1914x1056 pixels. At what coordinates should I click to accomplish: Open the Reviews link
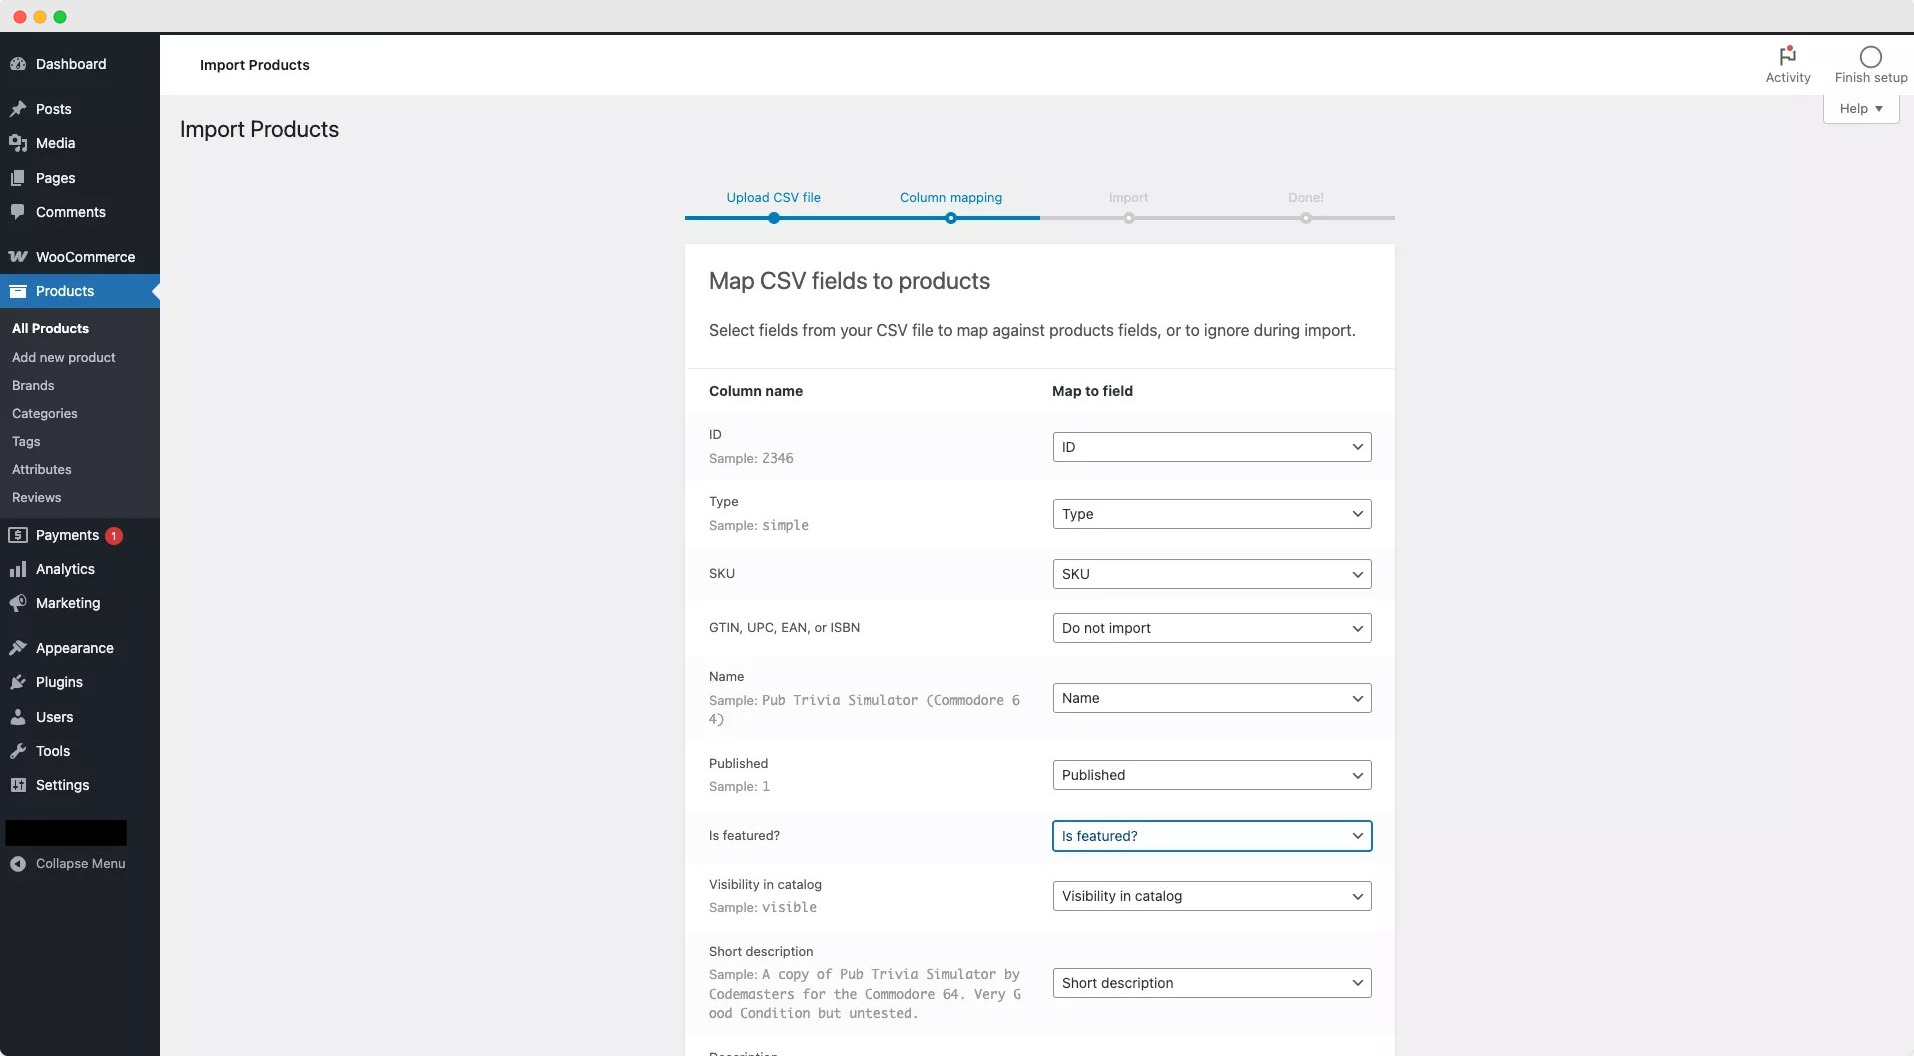pyautogui.click(x=36, y=497)
